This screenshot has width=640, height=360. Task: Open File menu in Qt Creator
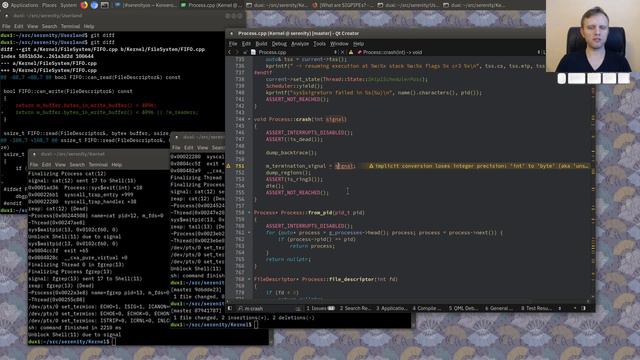[x=233, y=44]
